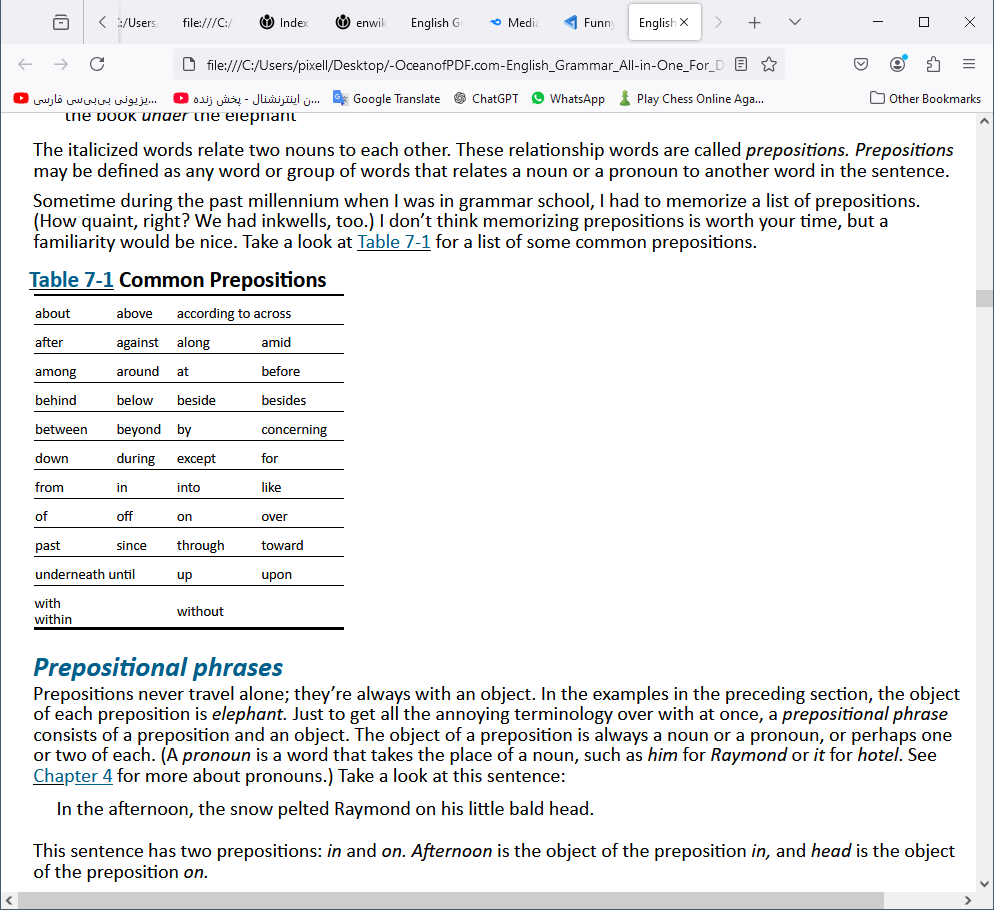Open a new tab with the plus button
This screenshot has width=994, height=910.
click(754, 23)
